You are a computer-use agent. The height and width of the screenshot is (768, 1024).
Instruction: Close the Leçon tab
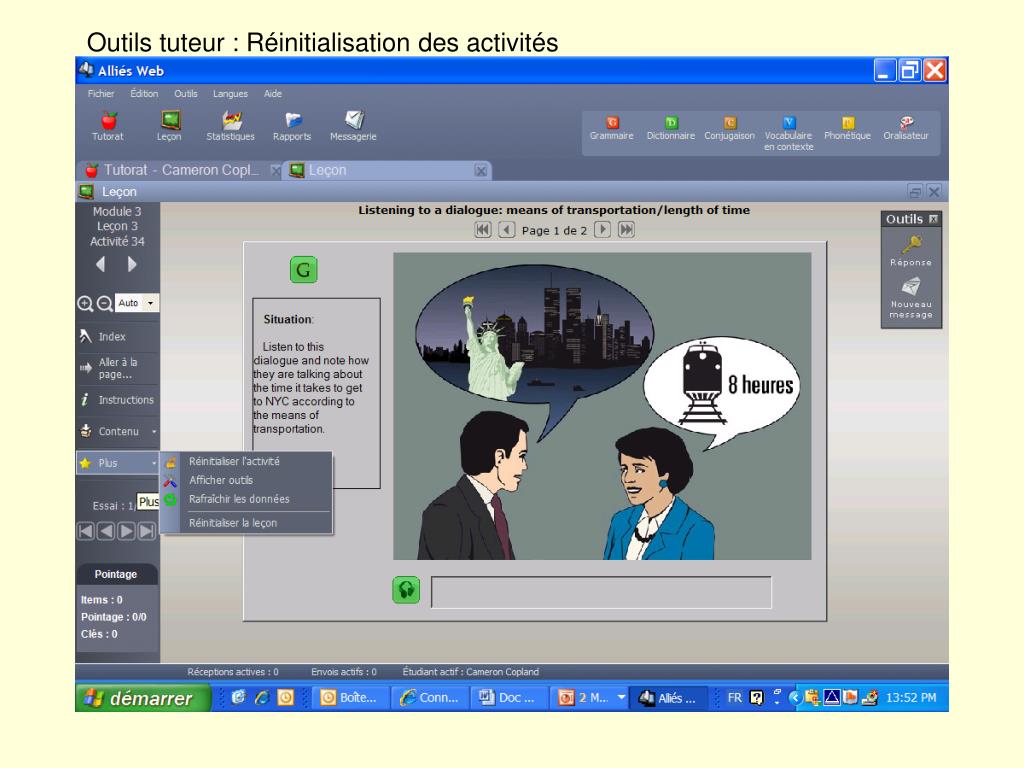(x=481, y=171)
